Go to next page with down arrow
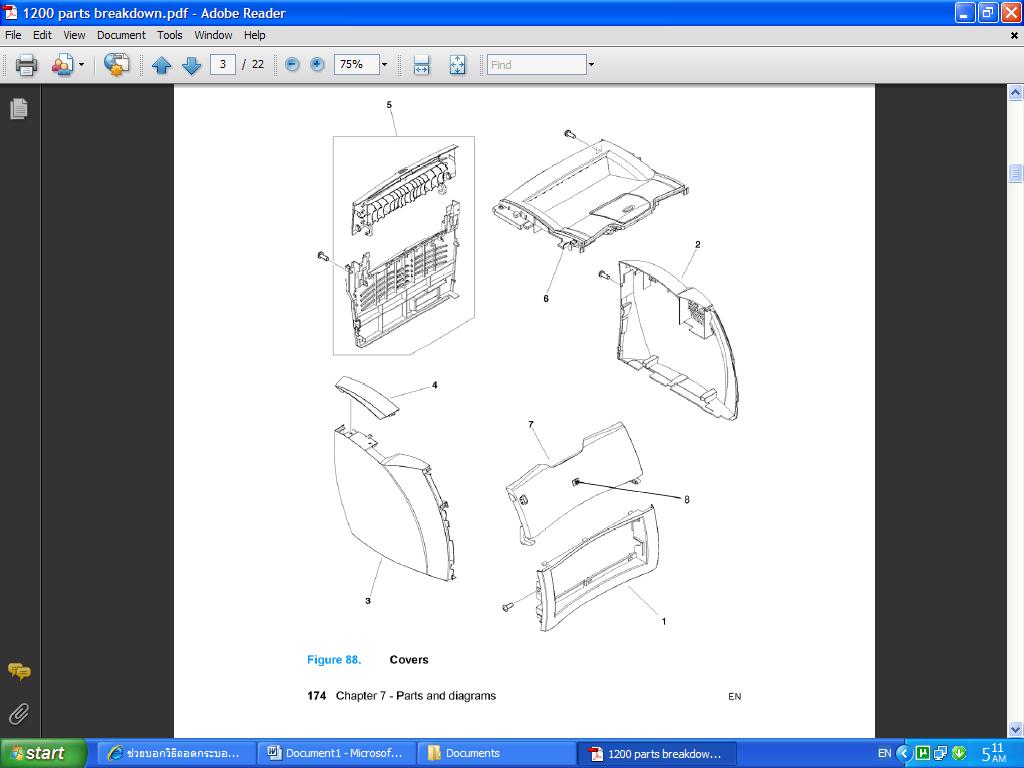 pos(191,65)
